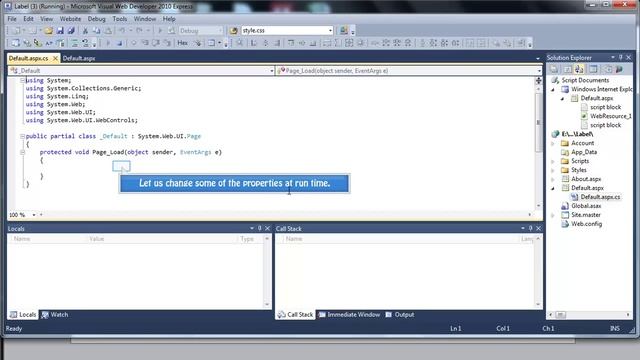Screen dimensions: 640x360
Task: Switch to the Default.aspx editor tab
Action: (x=79, y=58)
